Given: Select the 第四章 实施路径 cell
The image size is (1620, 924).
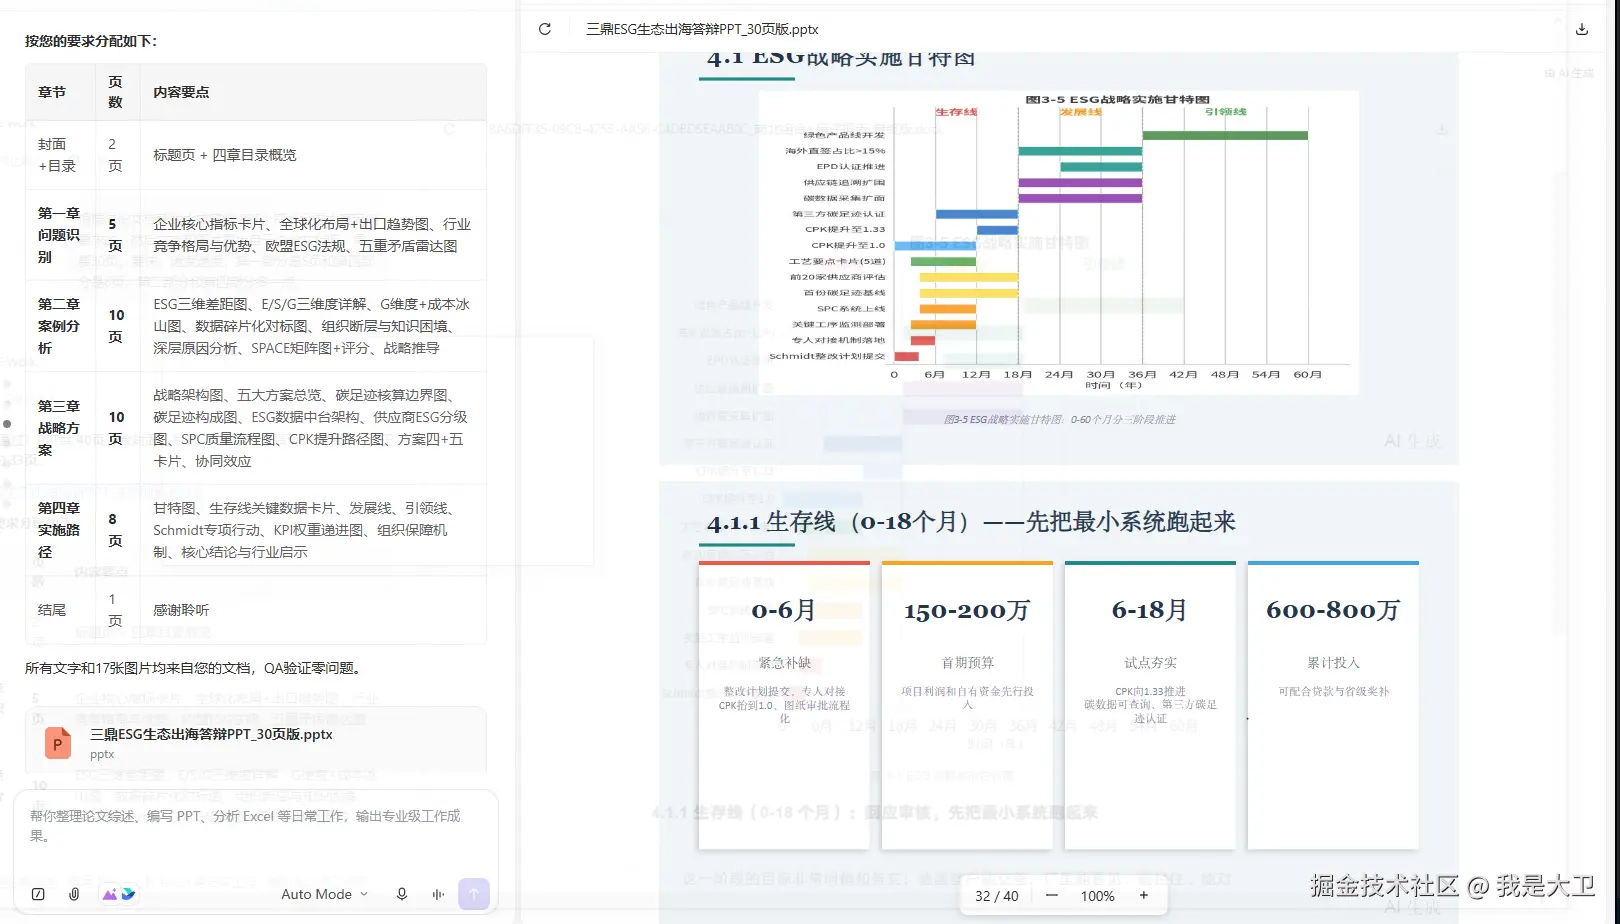Looking at the screenshot, I should [x=59, y=530].
